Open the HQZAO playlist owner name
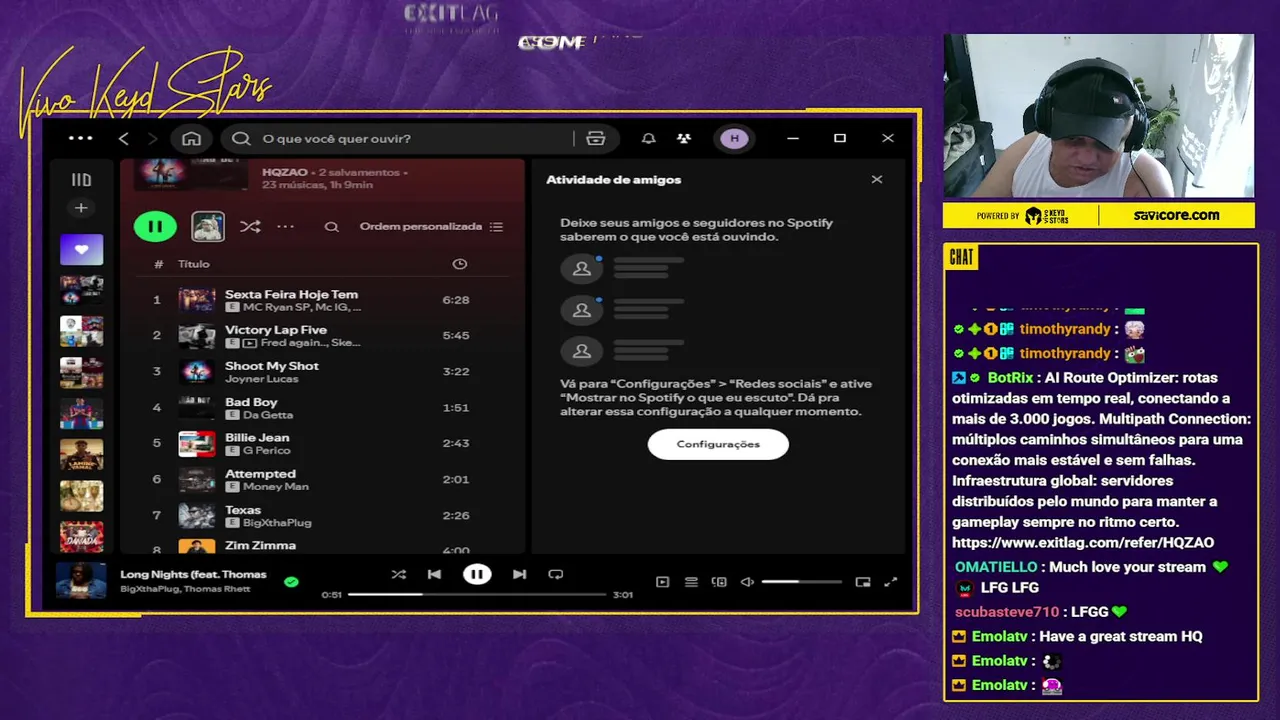Screen dimensions: 1280x720 click(284, 172)
